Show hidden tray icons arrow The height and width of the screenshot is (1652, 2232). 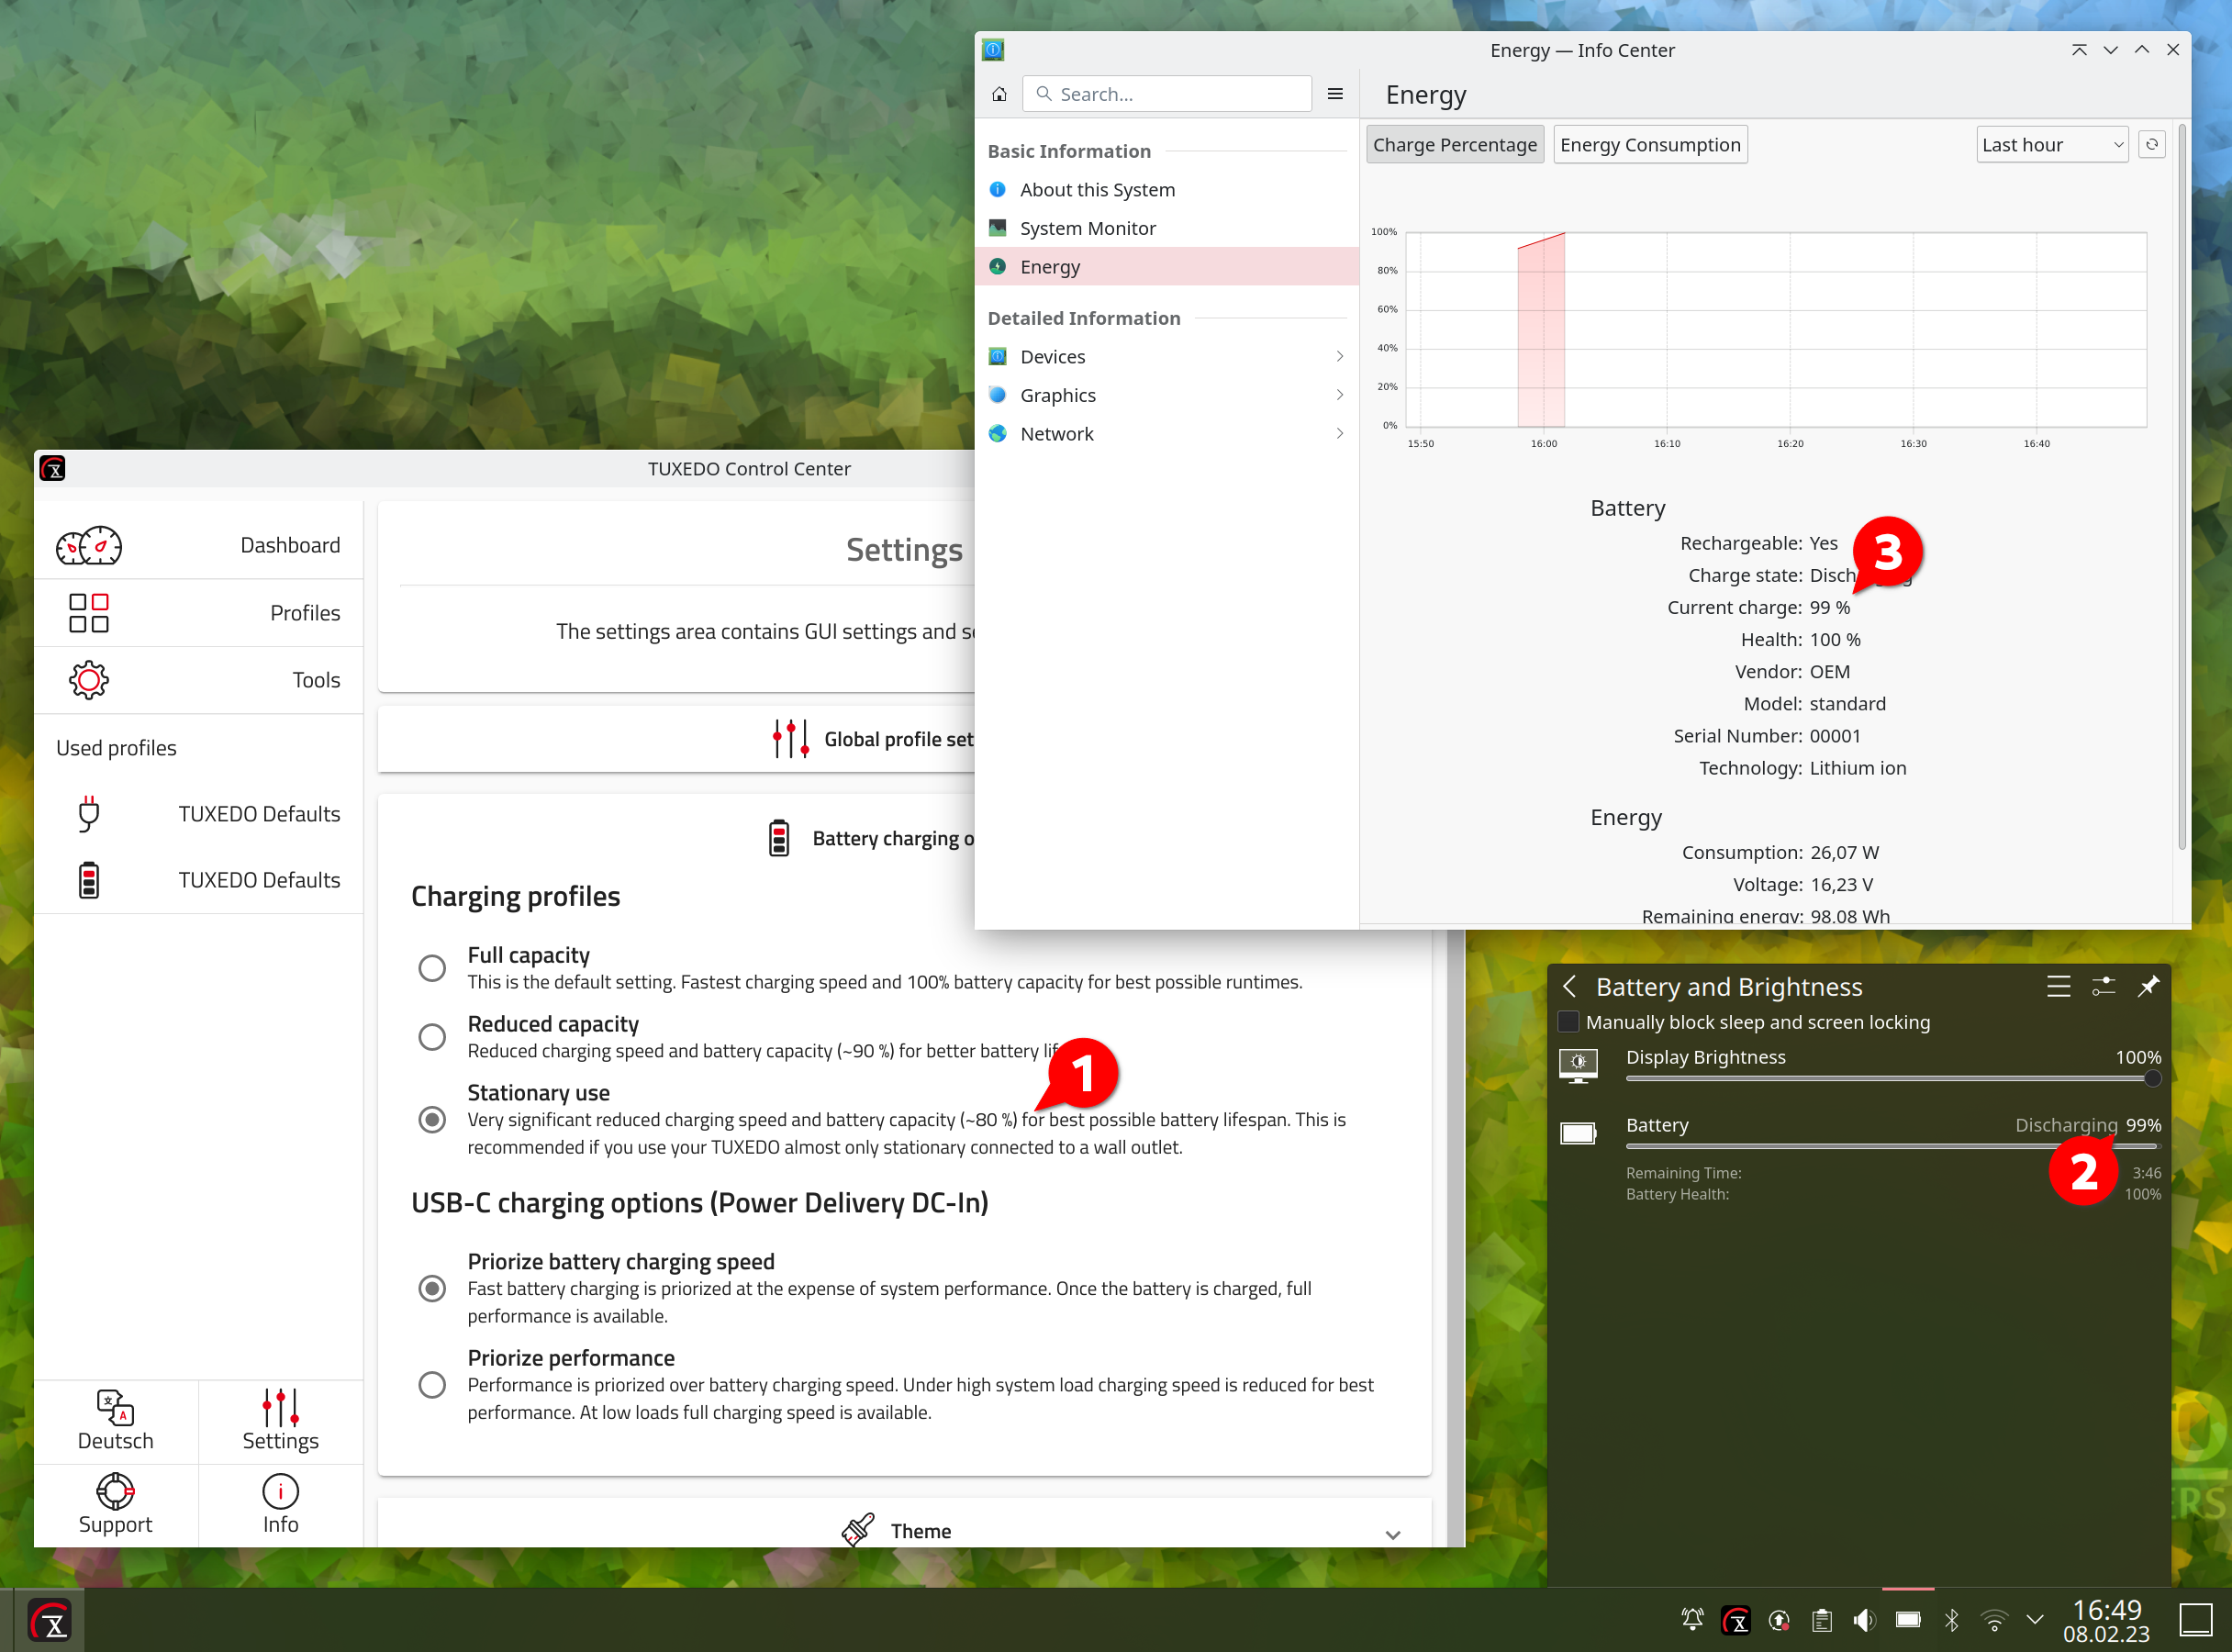(x=2035, y=1620)
